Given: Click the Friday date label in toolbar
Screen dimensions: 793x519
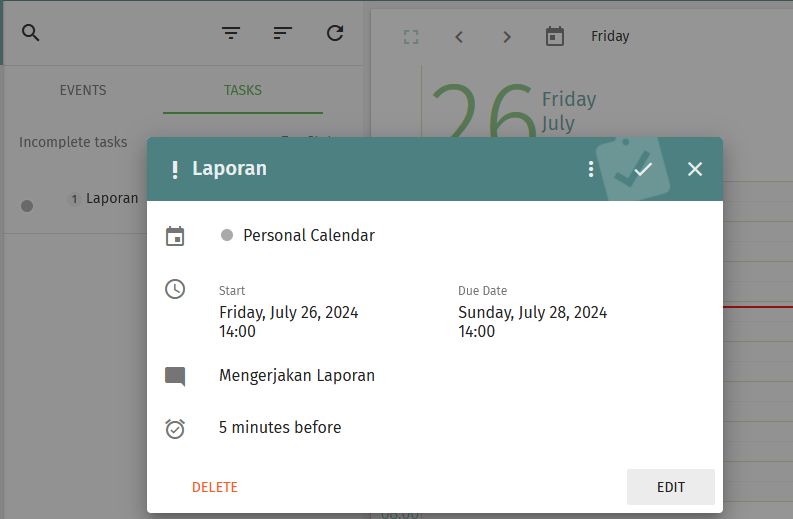Looking at the screenshot, I should click(x=610, y=37).
